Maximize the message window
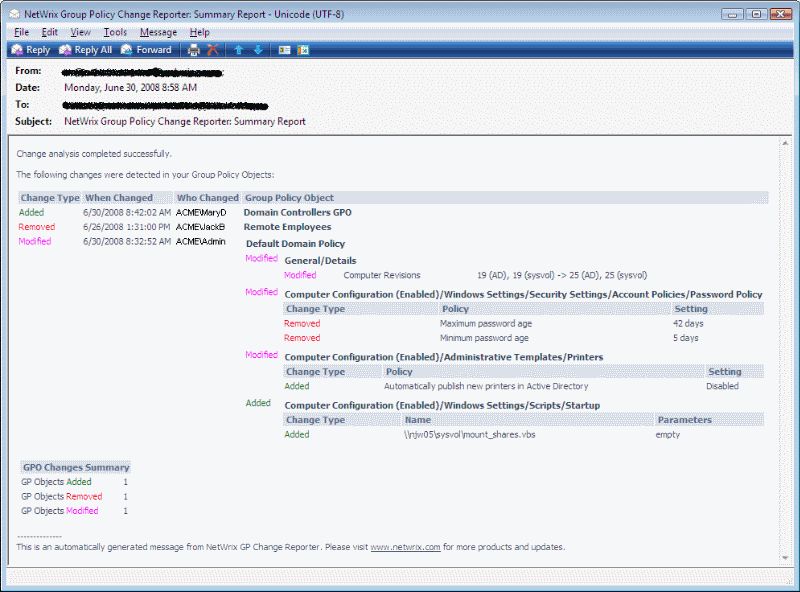 (756, 13)
